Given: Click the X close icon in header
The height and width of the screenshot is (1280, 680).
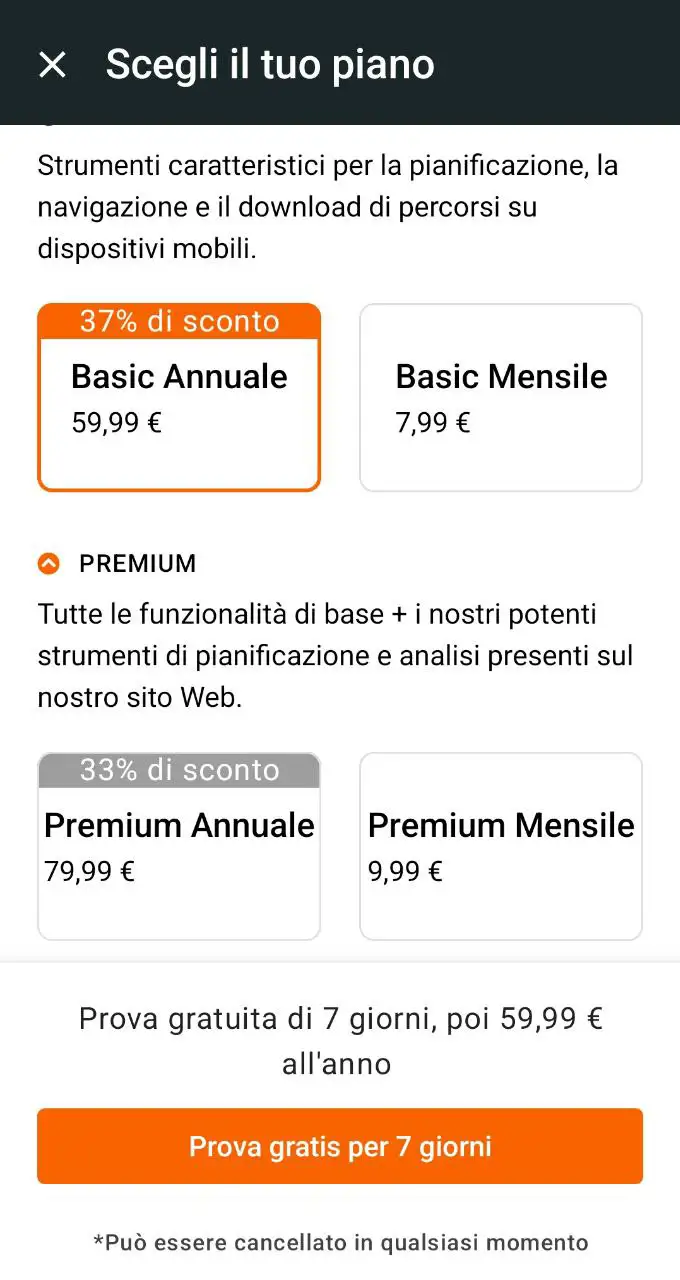Looking at the screenshot, I should (52, 63).
